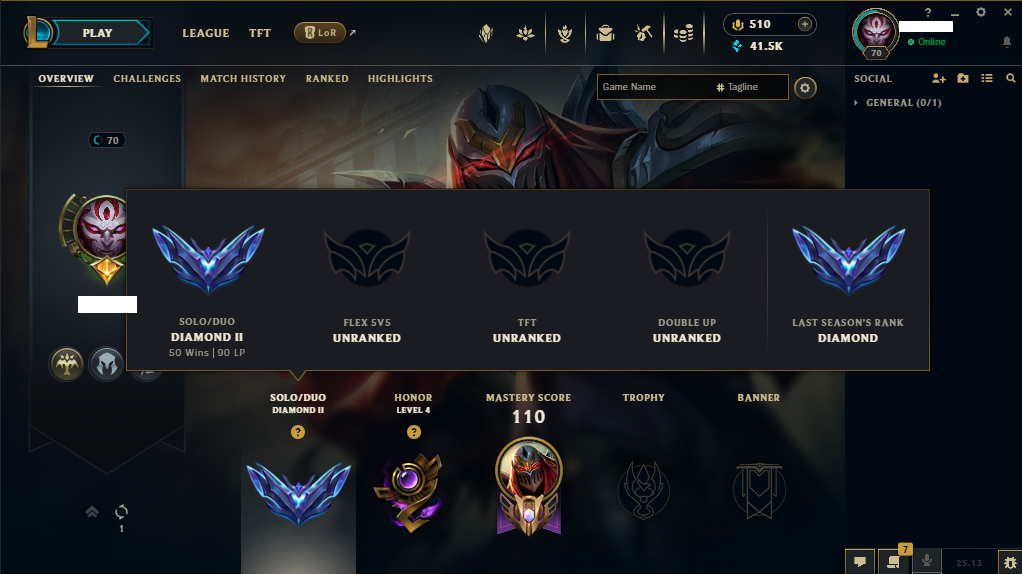The height and width of the screenshot is (574, 1022).
Task: Click the new folder icon in Social
Action: tap(963, 78)
